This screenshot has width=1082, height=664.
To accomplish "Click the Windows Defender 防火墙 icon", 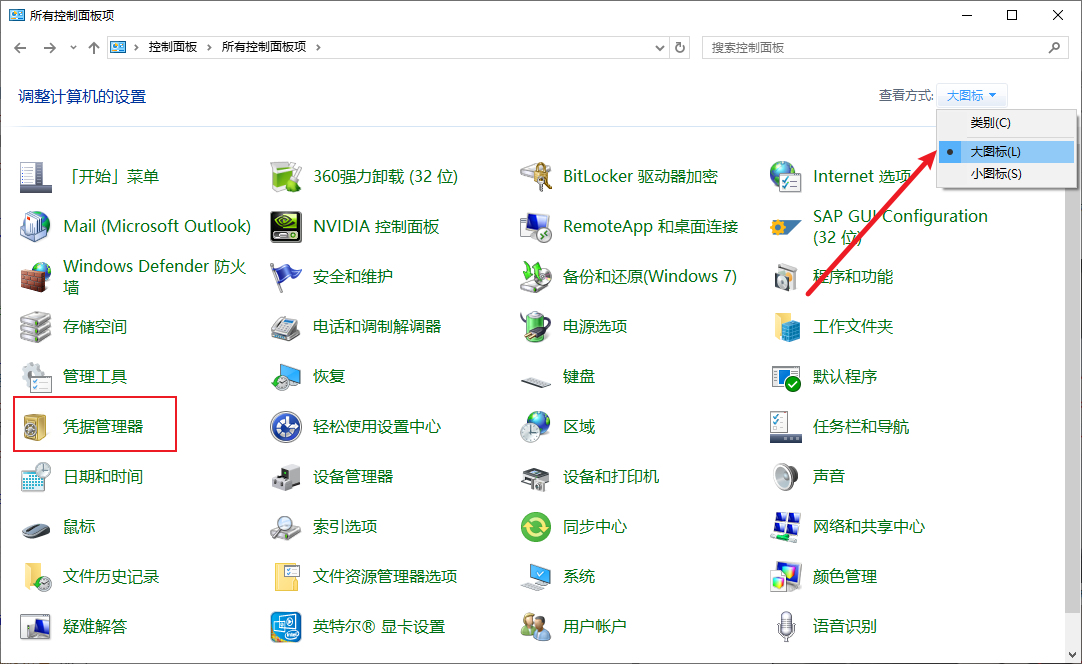I will coord(36,277).
